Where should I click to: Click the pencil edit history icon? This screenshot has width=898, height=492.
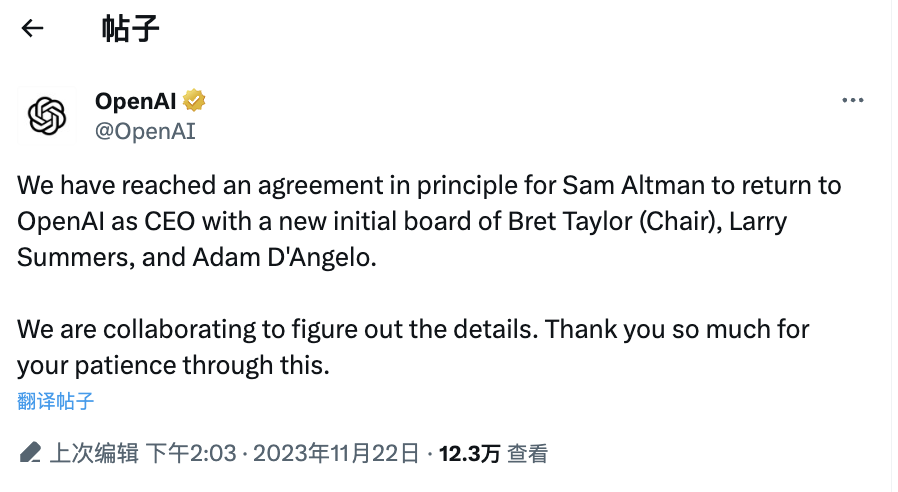(30, 453)
